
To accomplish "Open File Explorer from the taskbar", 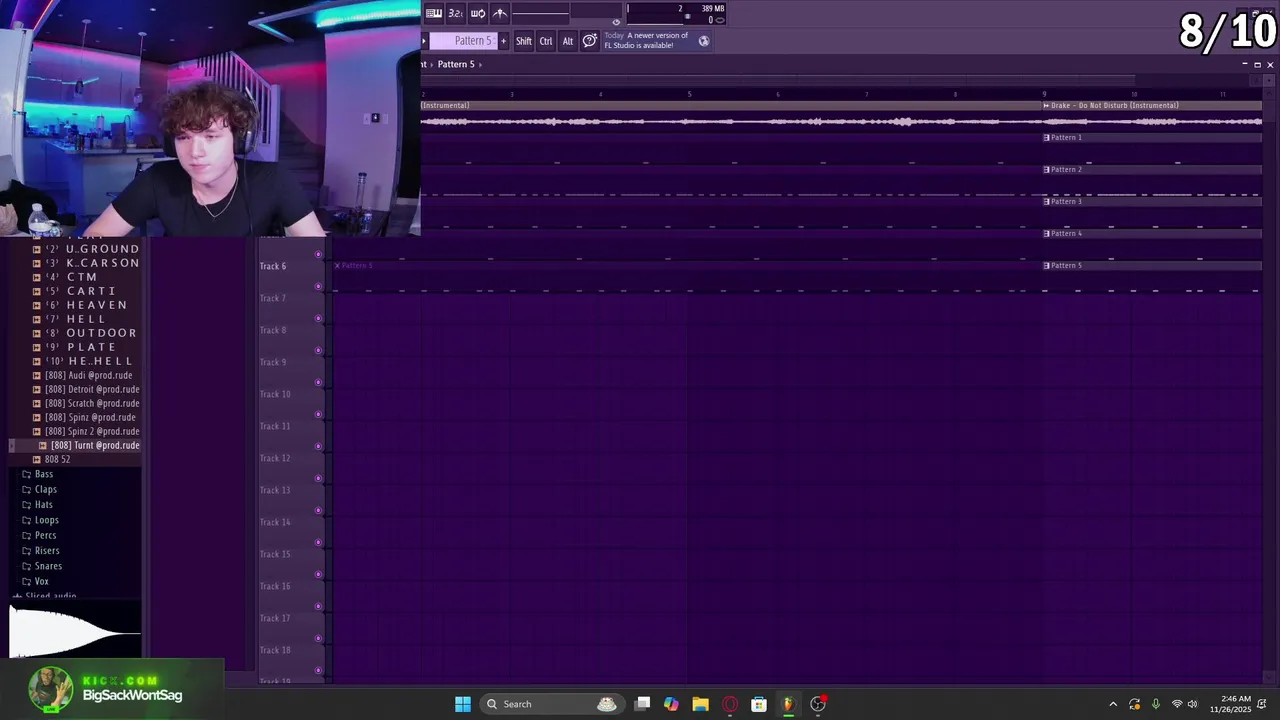I will pos(700,704).
